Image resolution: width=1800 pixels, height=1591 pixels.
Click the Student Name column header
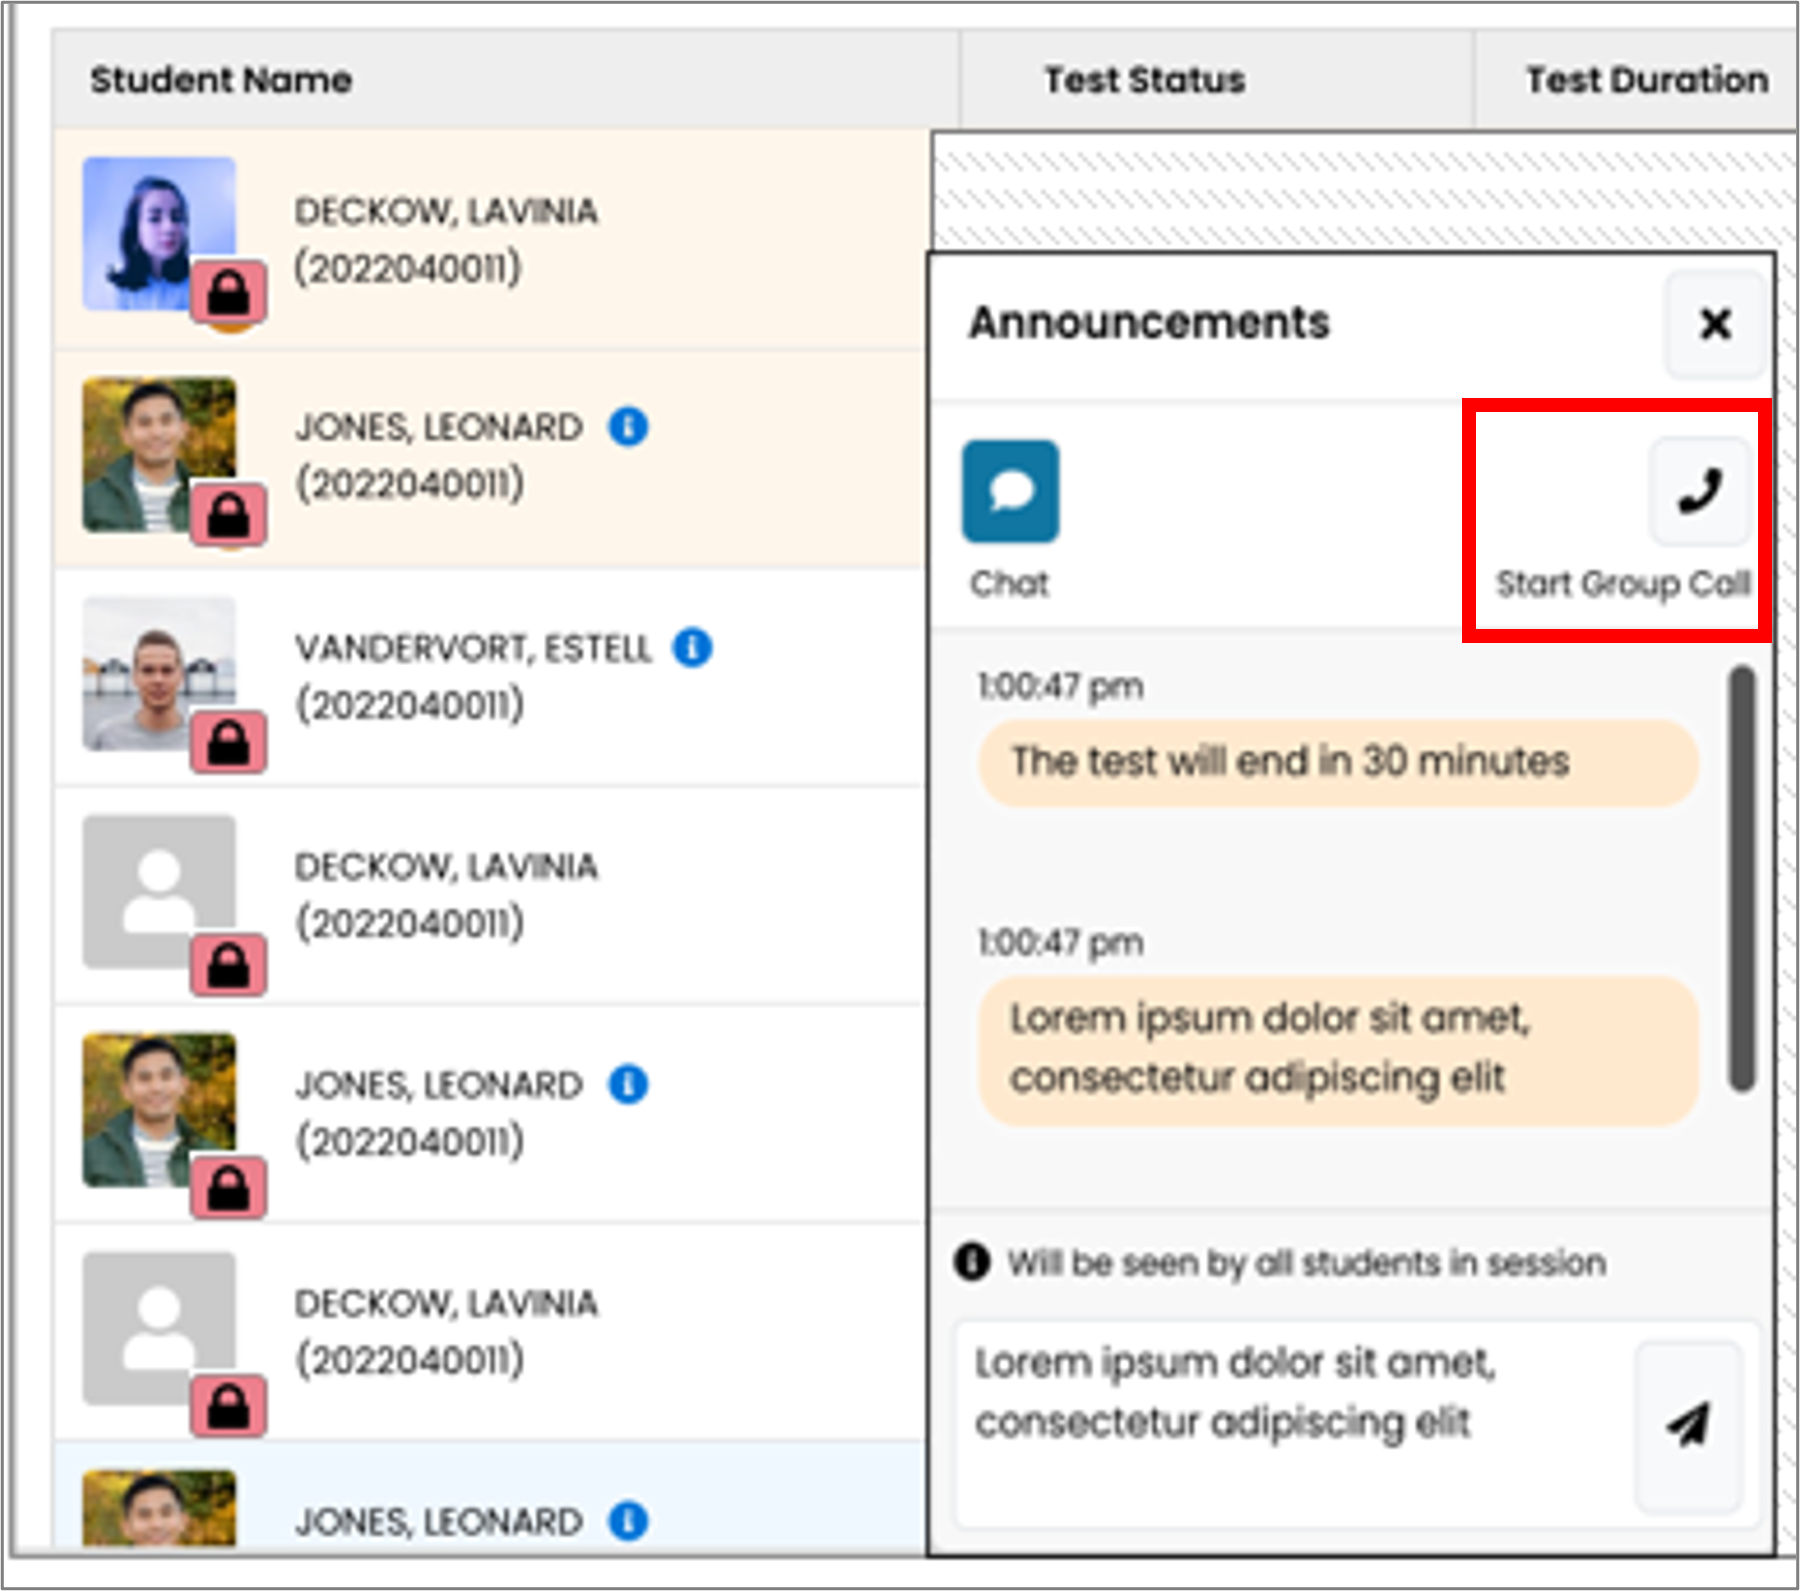[x=221, y=79]
